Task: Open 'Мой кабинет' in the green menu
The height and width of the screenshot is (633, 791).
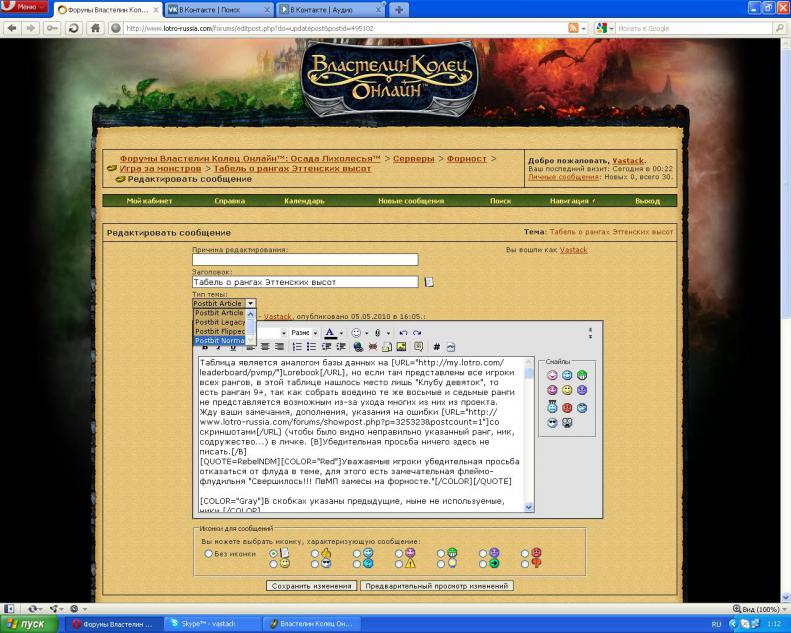Action: point(149,201)
